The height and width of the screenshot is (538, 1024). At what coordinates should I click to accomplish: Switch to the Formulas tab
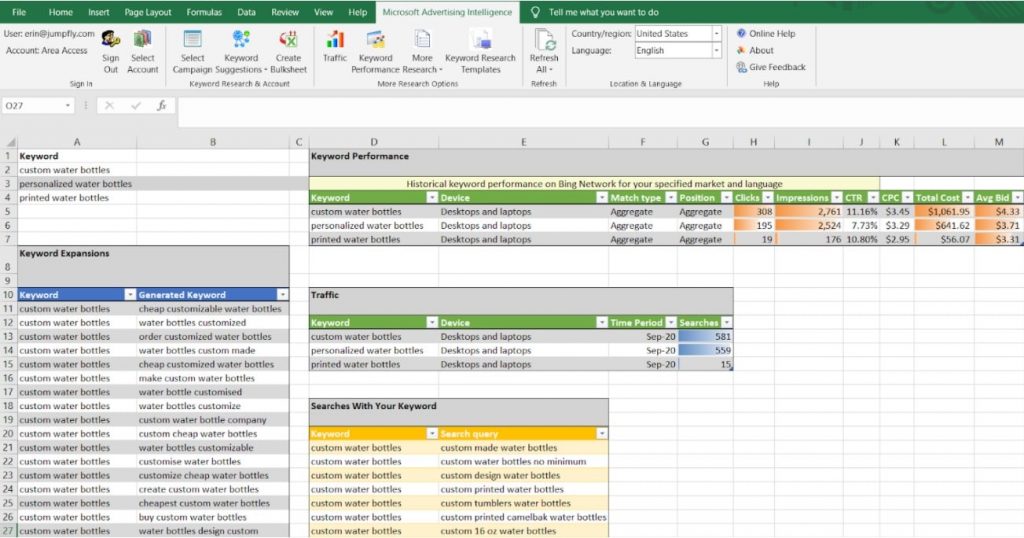pyautogui.click(x=204, y=12)
